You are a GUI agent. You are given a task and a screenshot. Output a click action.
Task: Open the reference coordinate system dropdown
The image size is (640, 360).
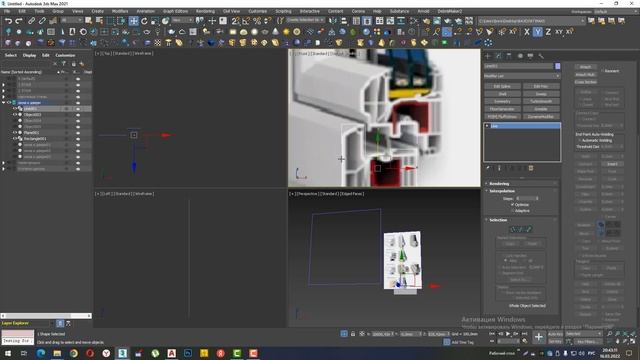[182, 20]
